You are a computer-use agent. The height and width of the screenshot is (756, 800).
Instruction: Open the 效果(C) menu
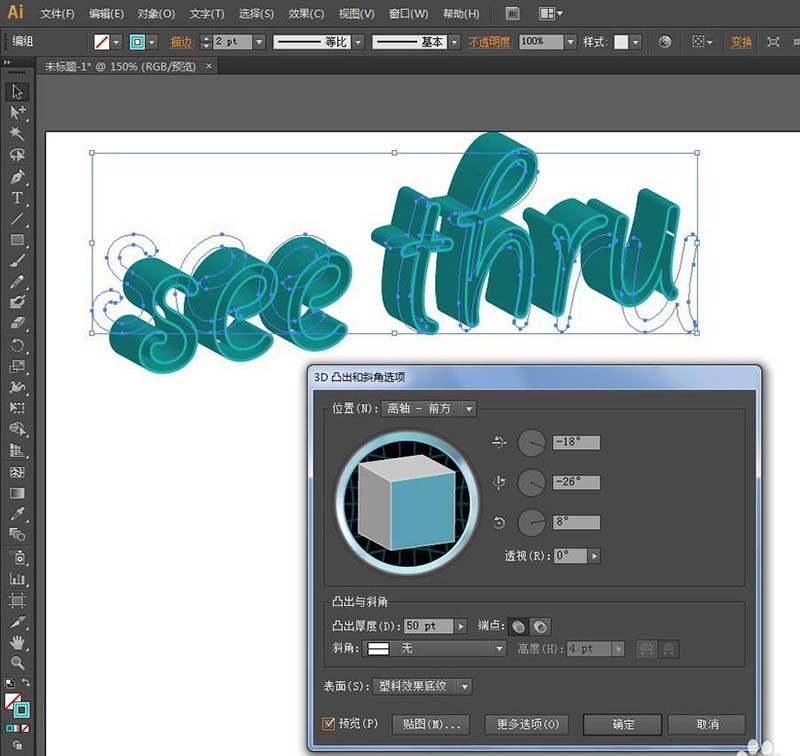tap(306, 14)
